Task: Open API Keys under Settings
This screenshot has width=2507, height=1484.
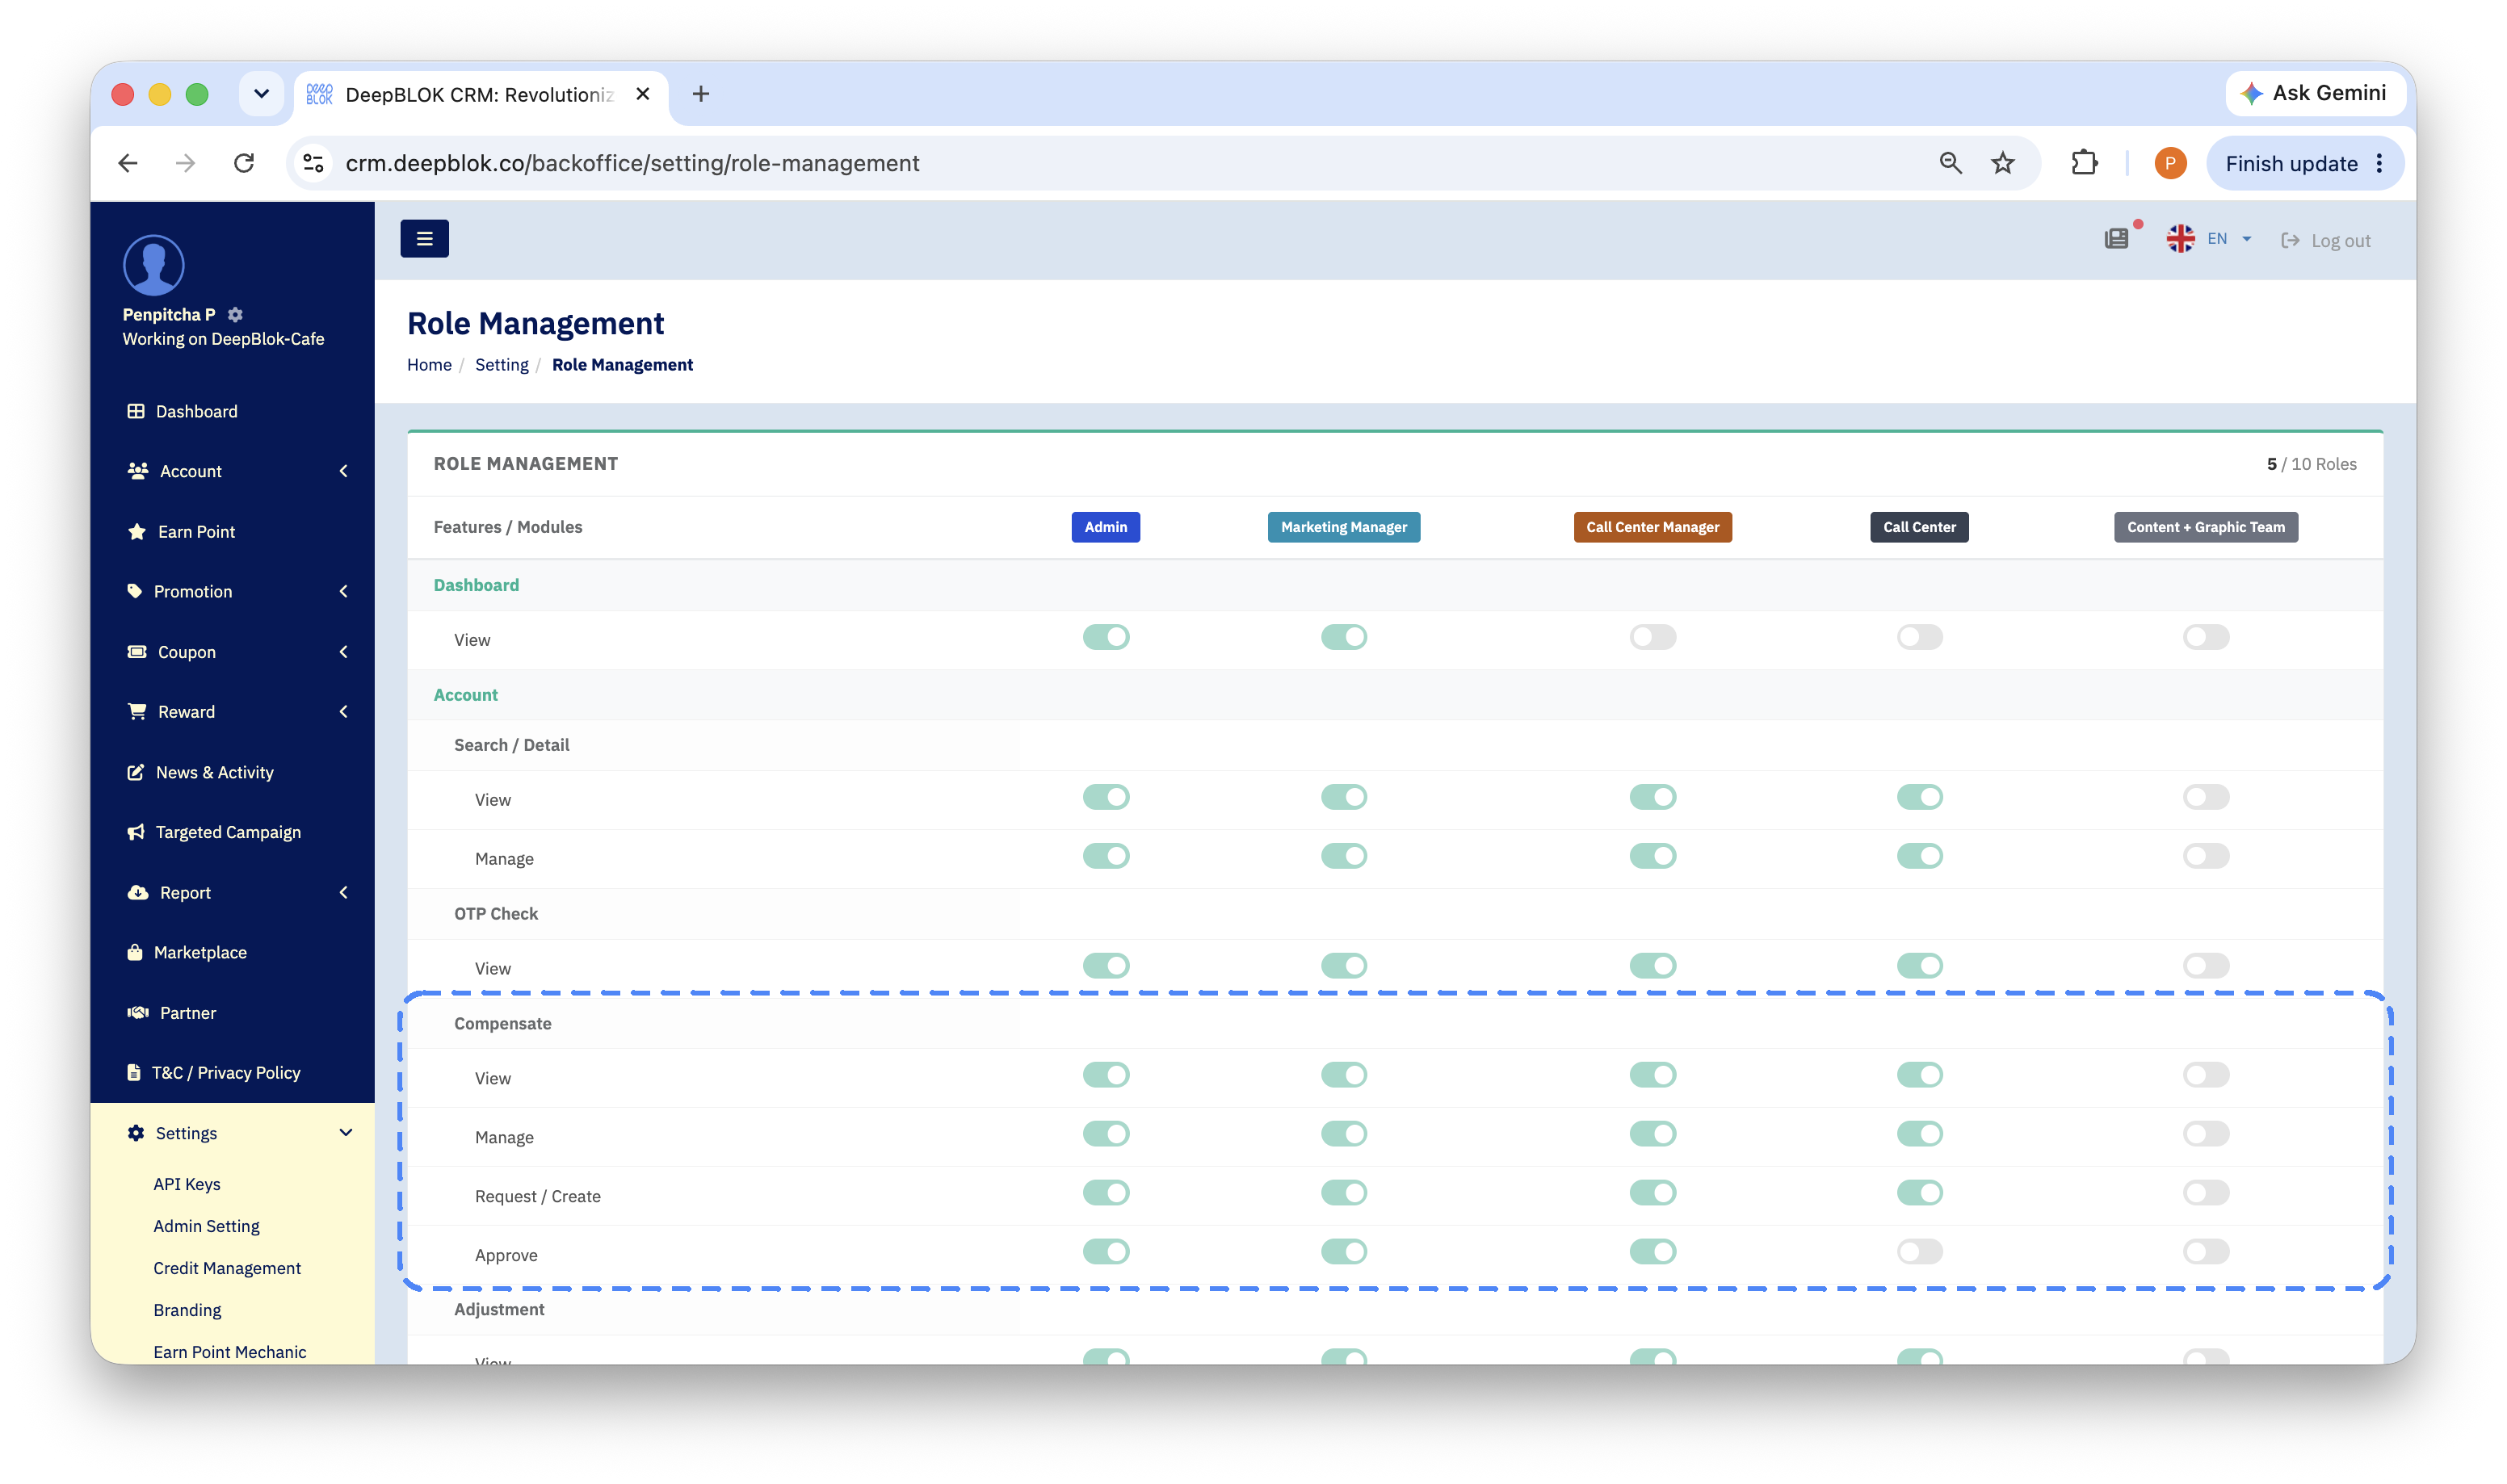Action: point(187,1184)
